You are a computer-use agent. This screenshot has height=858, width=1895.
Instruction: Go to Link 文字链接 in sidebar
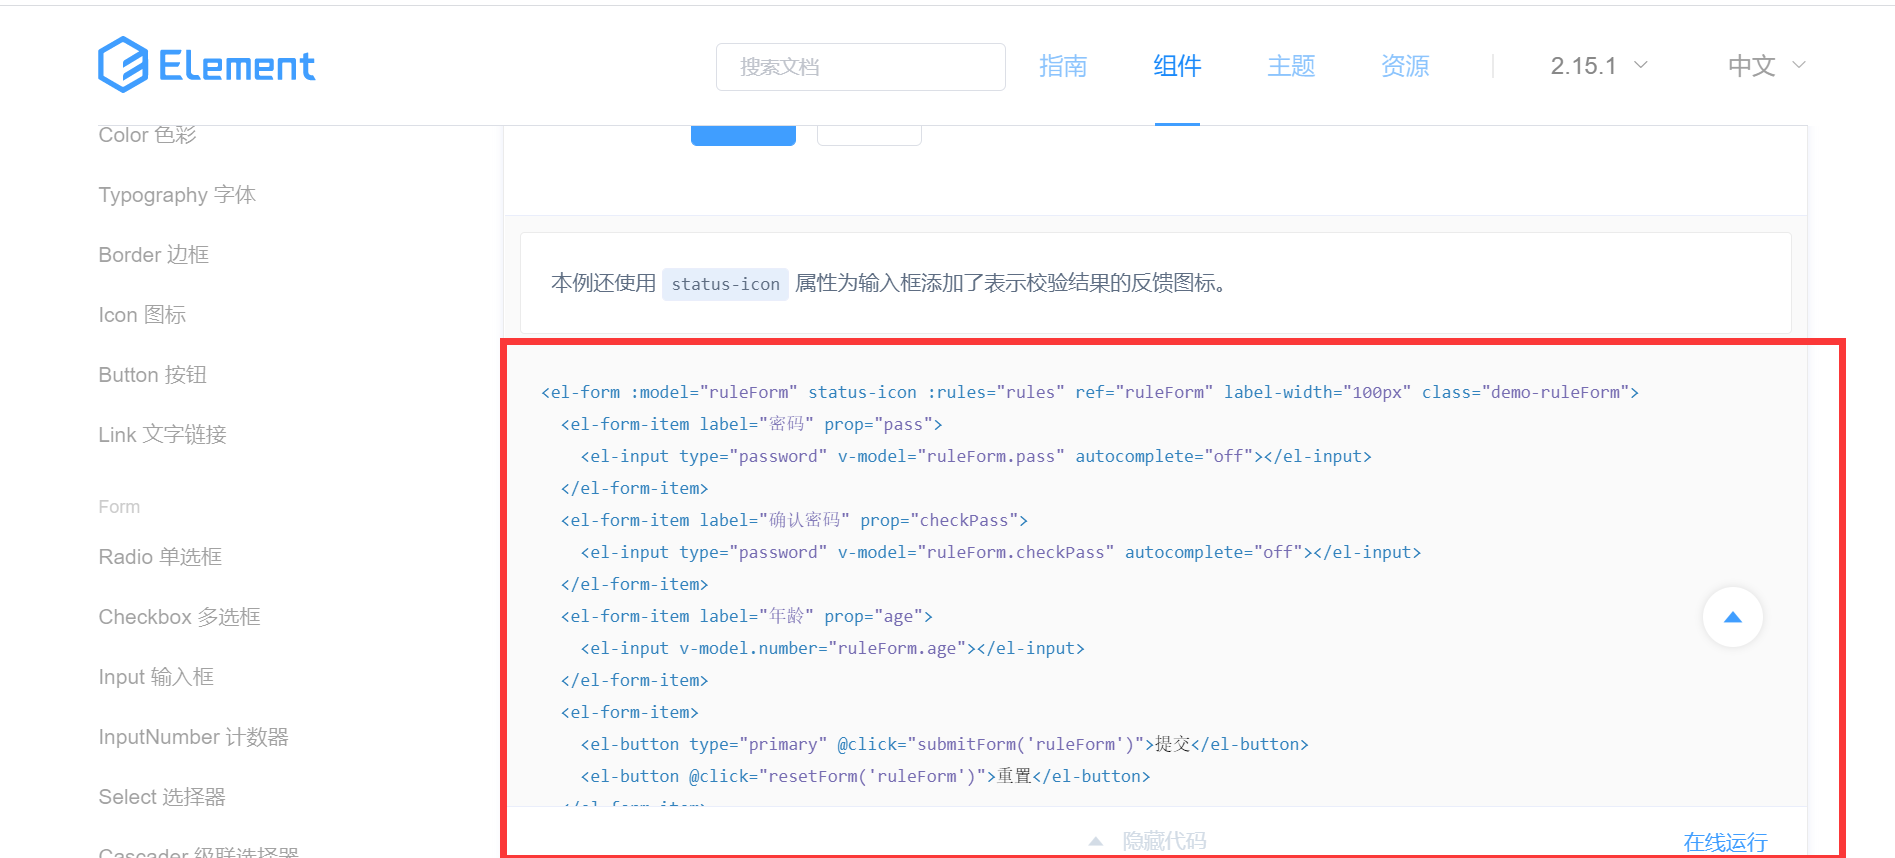[162, 435]
